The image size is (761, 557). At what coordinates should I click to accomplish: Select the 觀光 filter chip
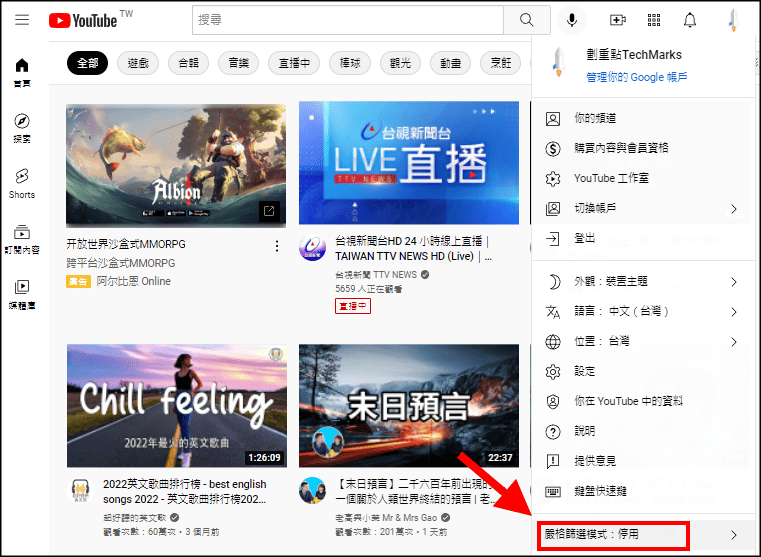point(400,63)
